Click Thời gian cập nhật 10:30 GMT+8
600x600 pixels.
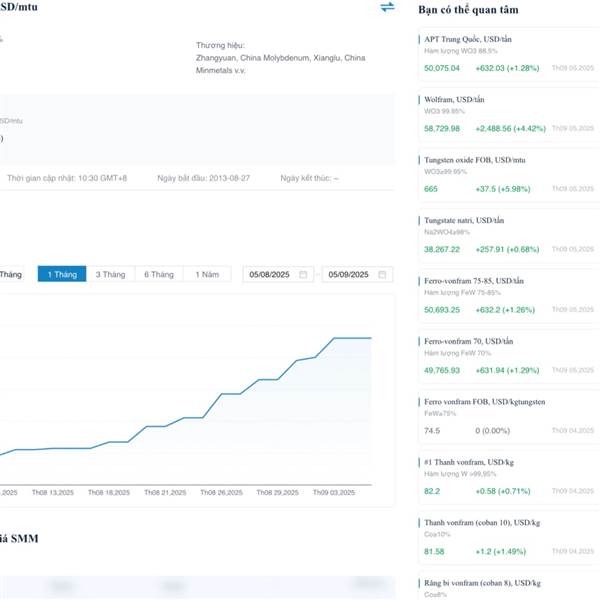[x=67, y=178]
